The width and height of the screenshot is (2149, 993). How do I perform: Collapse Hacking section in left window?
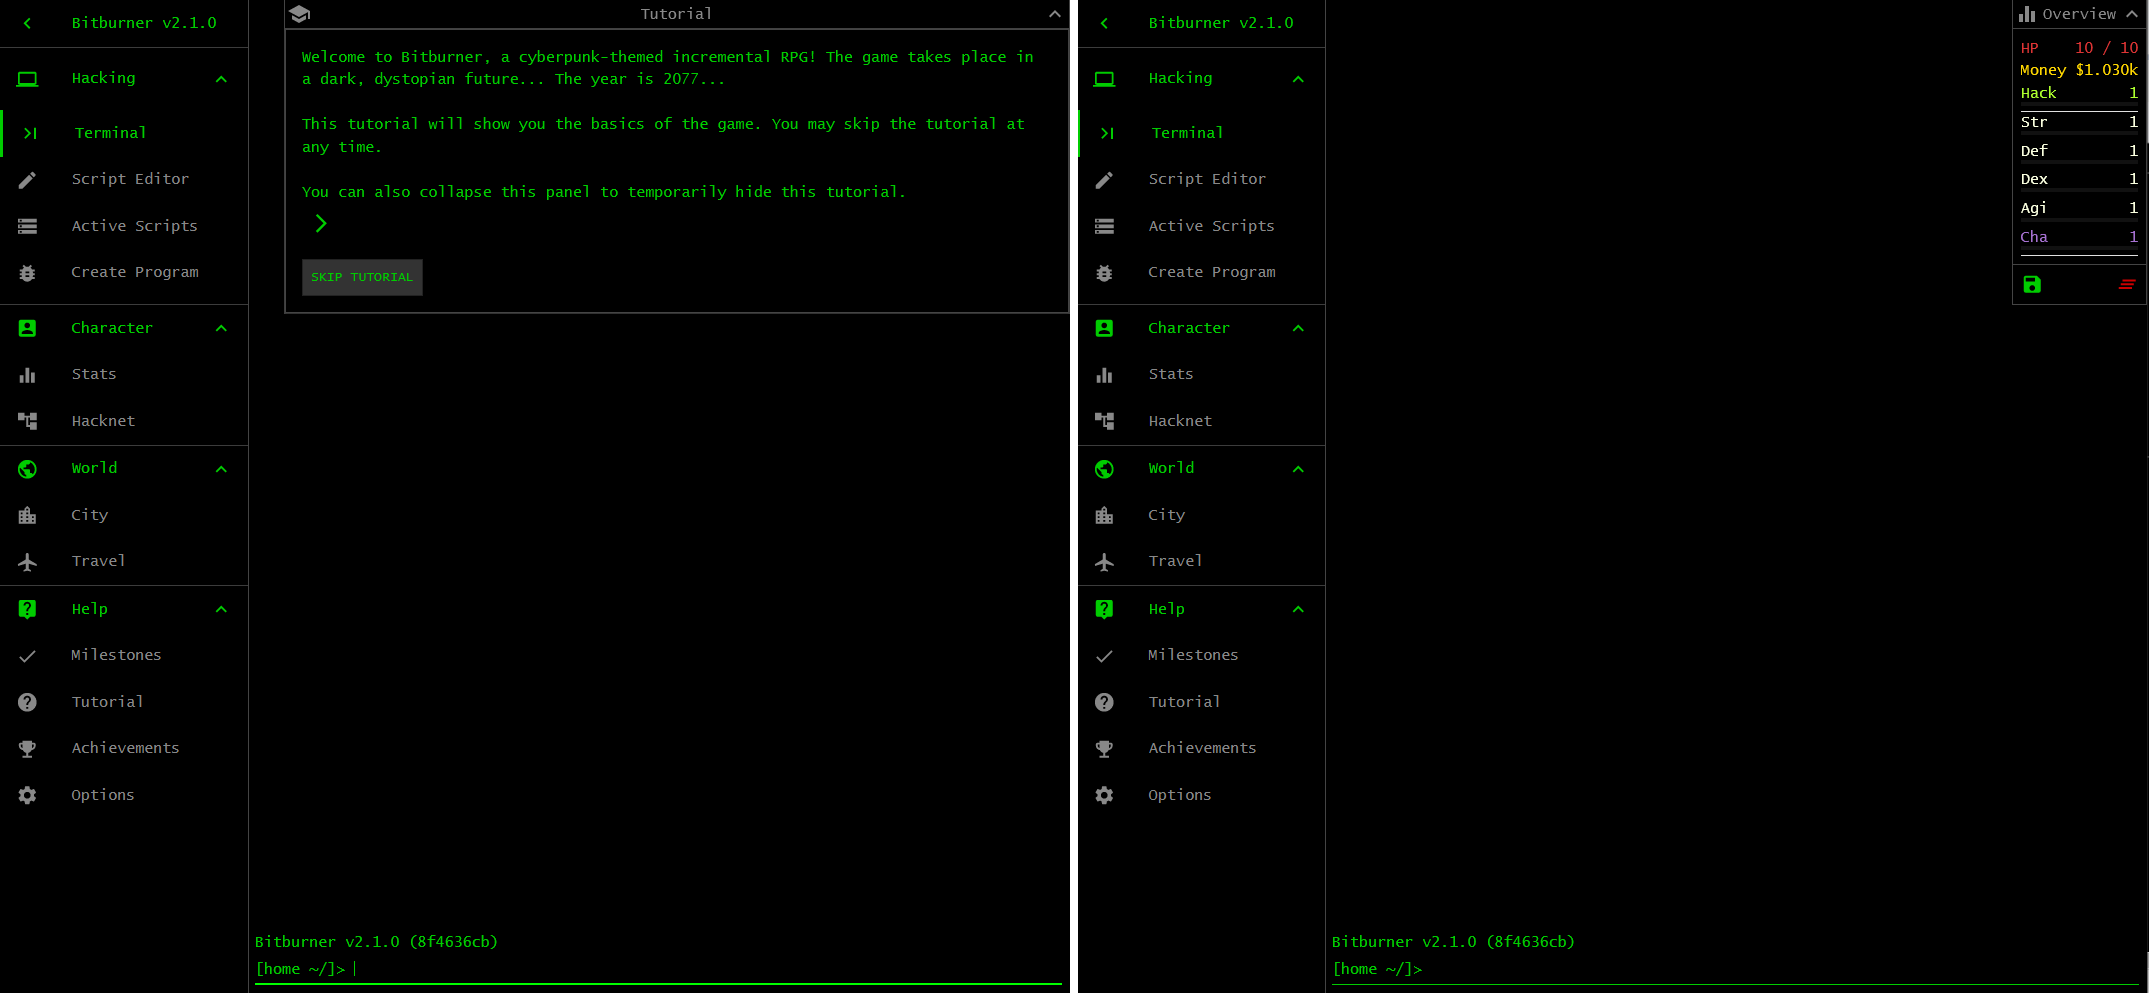coord(221,79)
